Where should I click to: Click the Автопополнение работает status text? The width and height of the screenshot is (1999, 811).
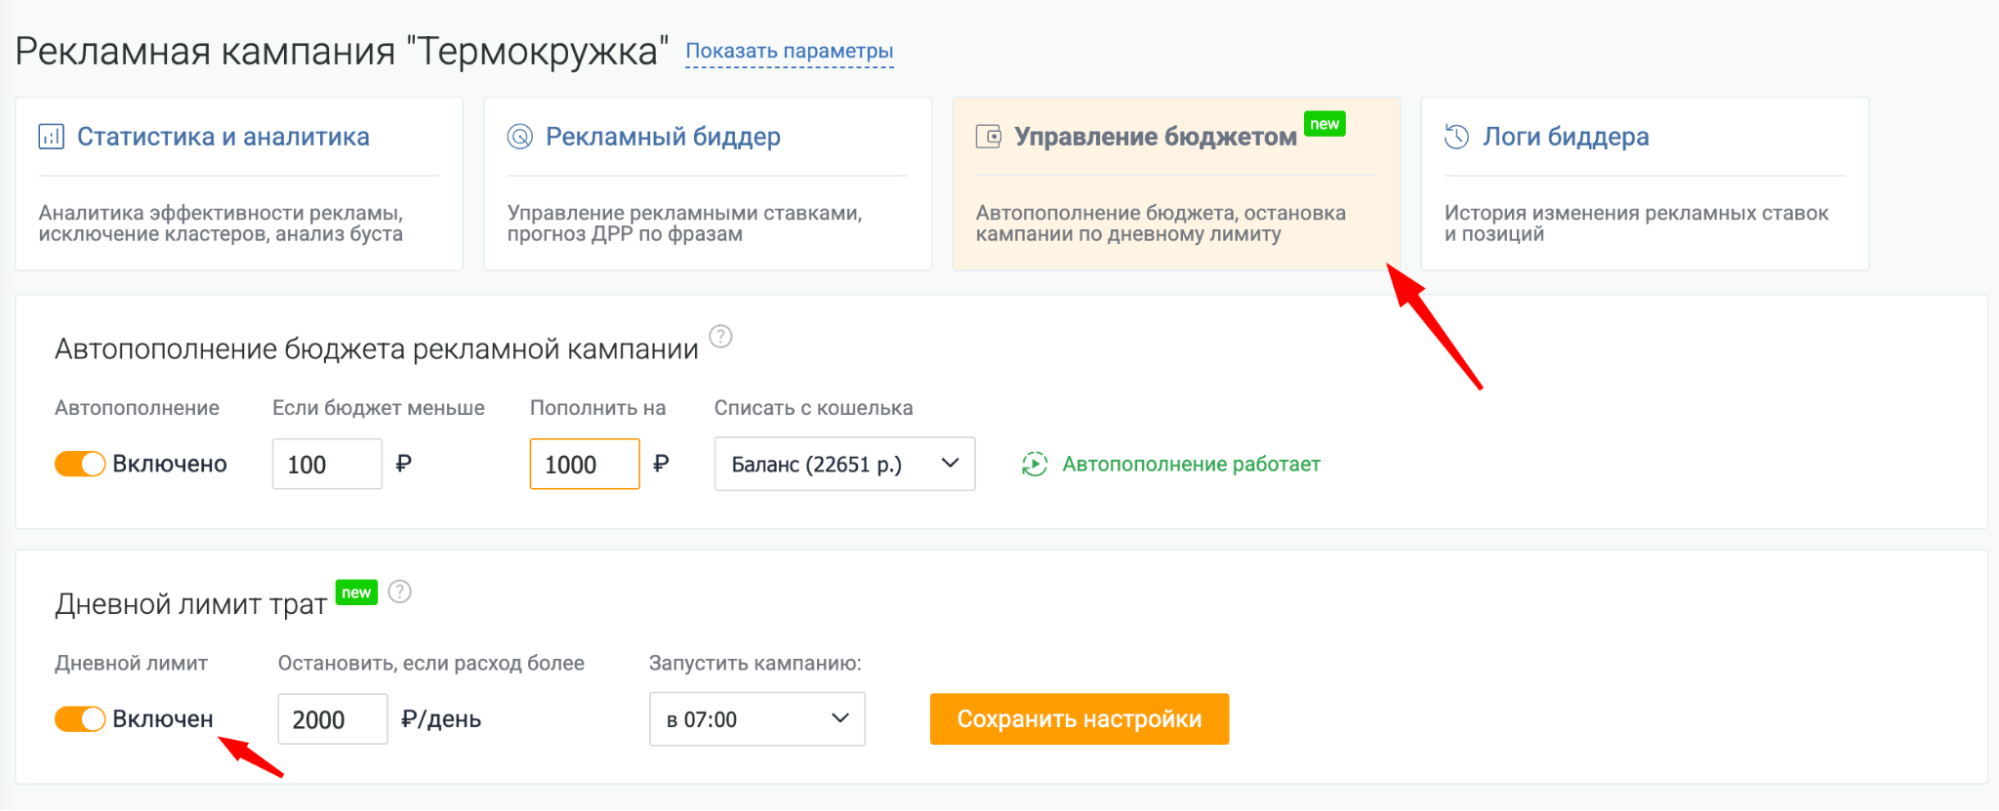[x=1191, y=464]
